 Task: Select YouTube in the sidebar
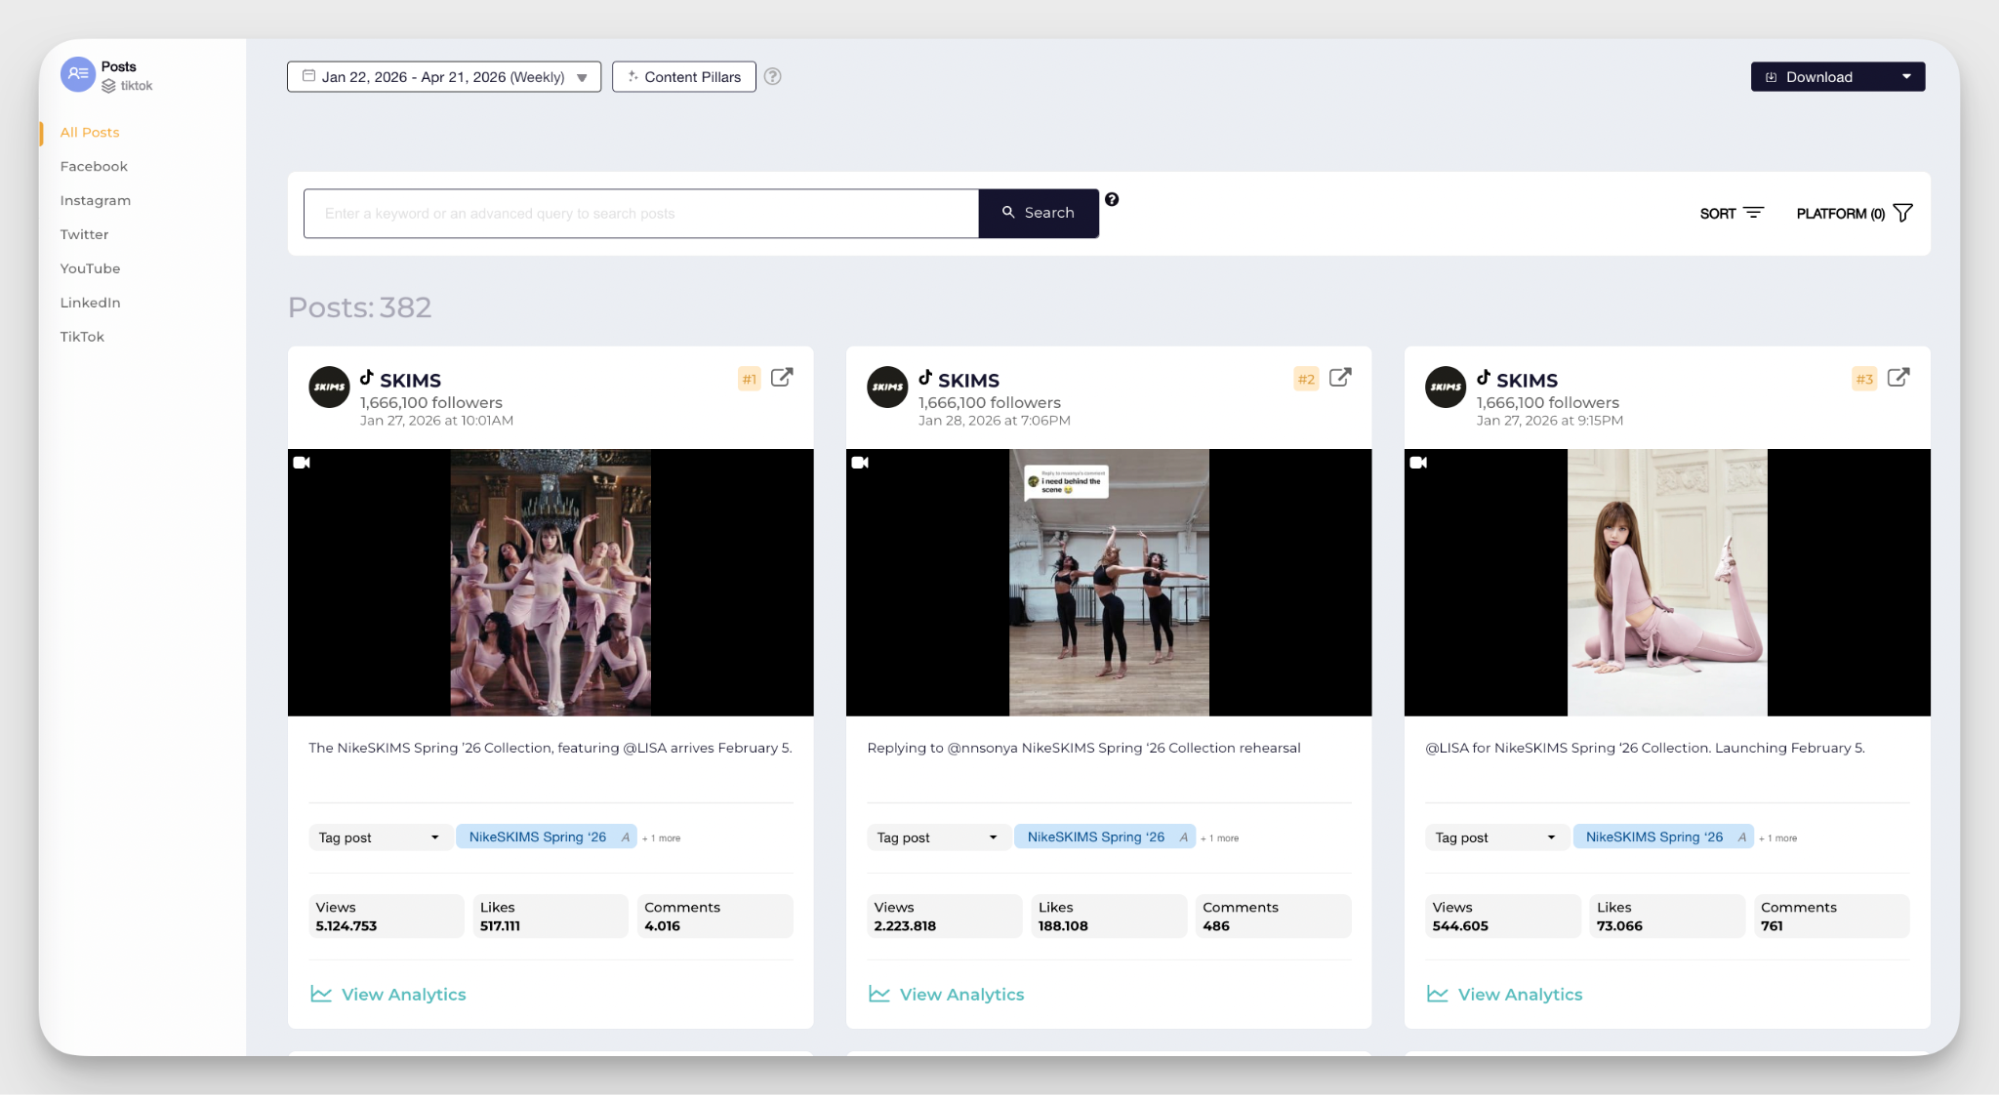(90, 268)
